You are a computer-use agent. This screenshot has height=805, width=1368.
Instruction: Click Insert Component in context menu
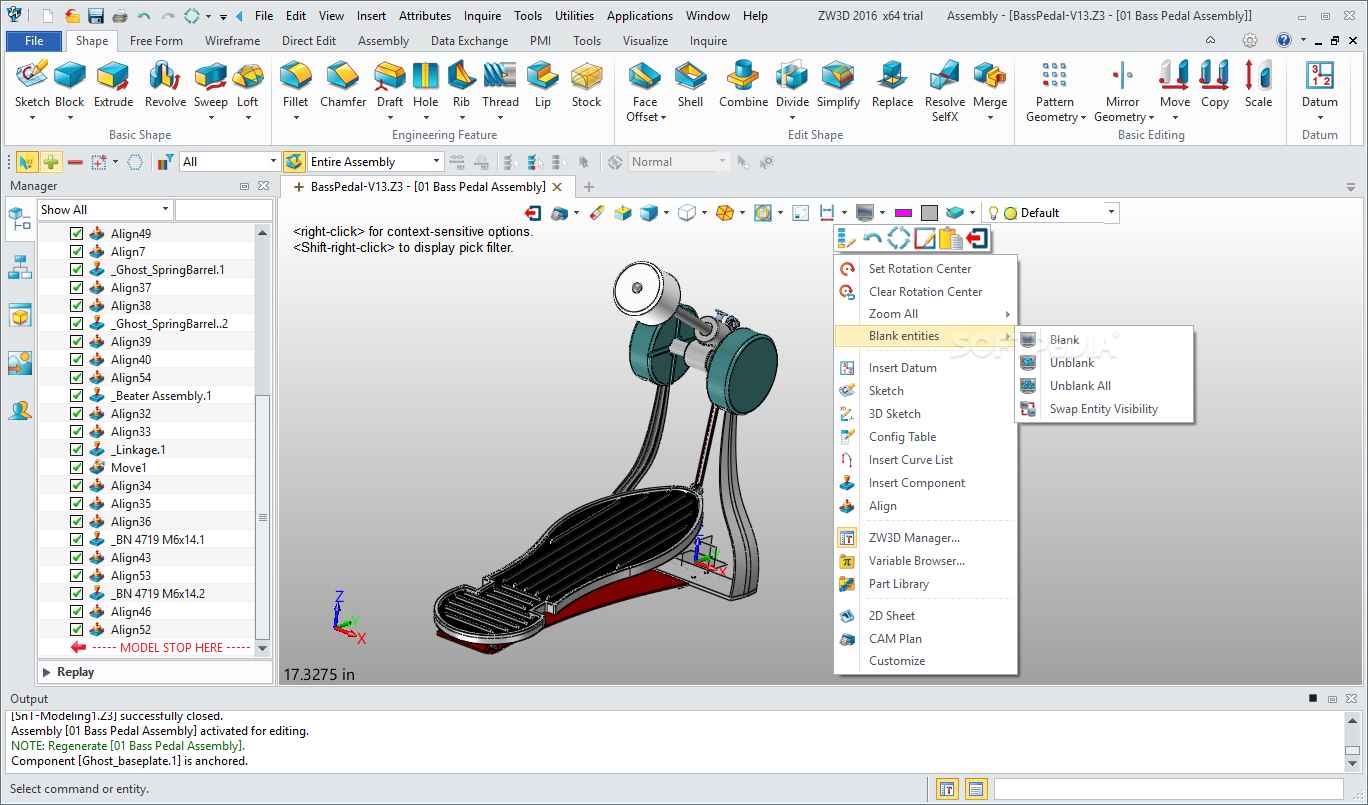tap(916, 483)
